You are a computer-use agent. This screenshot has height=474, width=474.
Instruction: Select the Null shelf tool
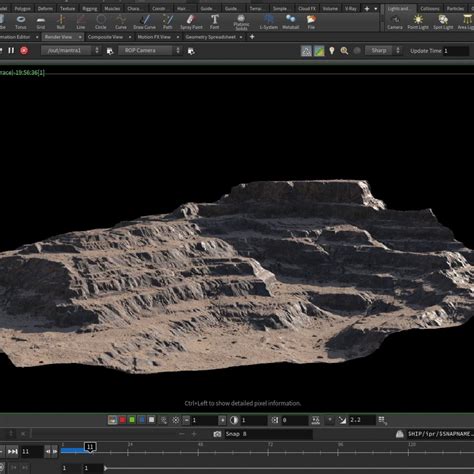[x=61, y=22]
